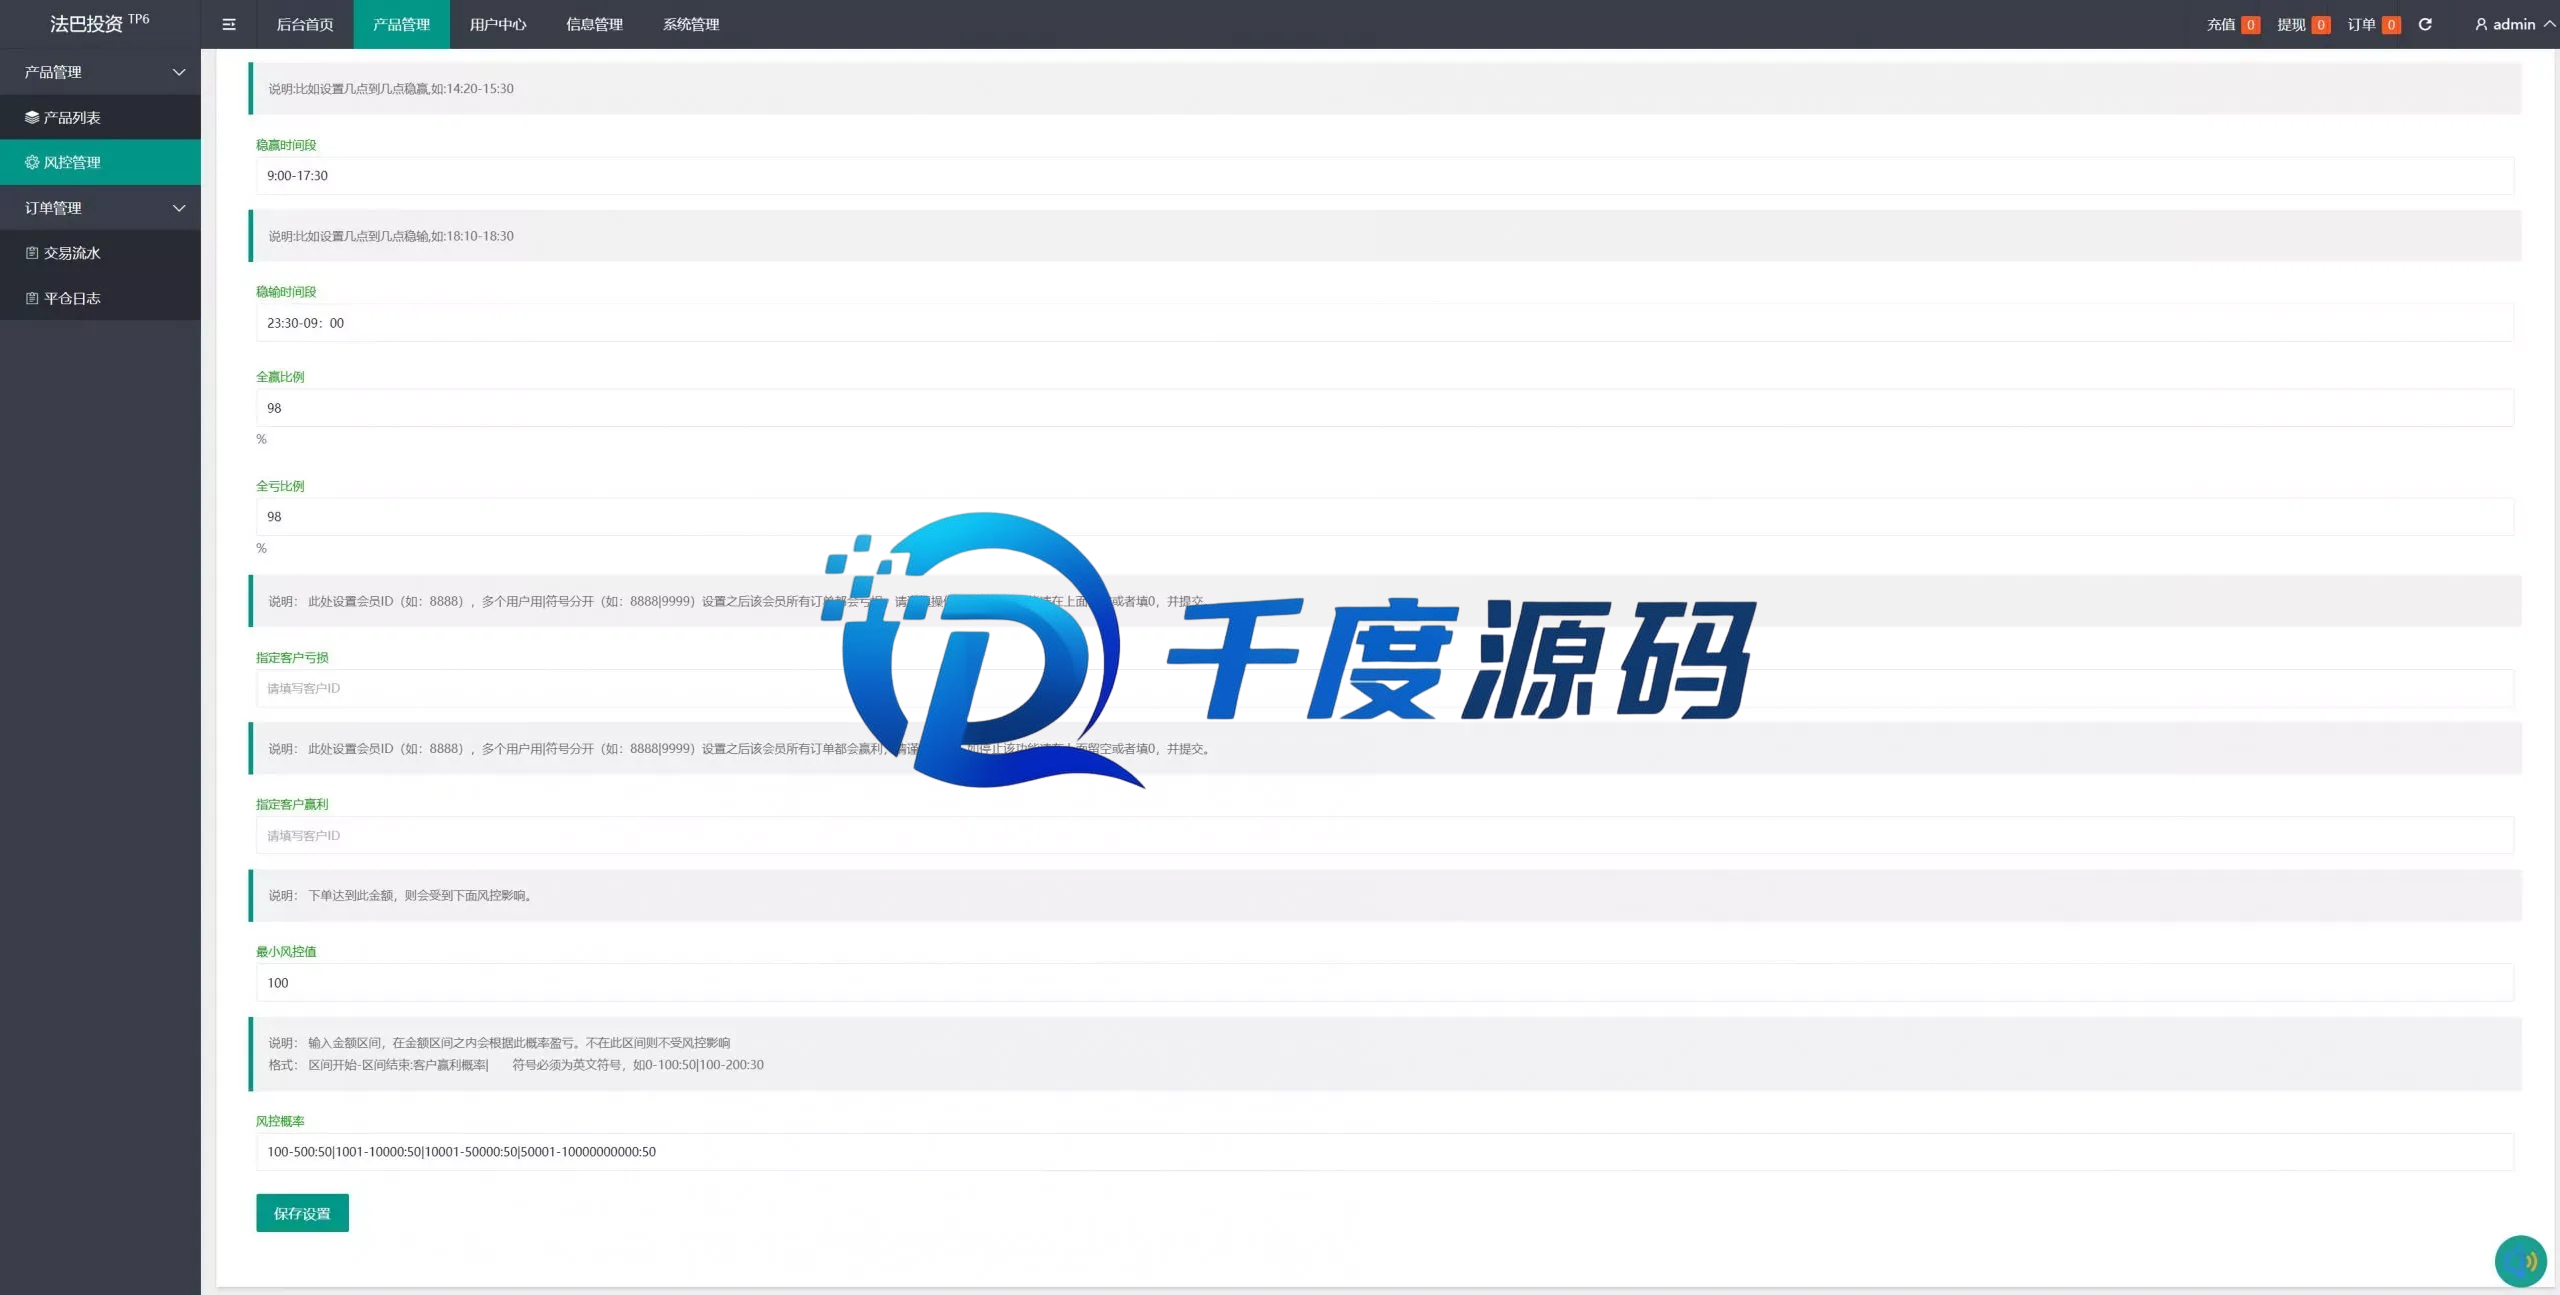
Task: Collapse the 订单管理 sidebar group
Action: click(100, 208)
